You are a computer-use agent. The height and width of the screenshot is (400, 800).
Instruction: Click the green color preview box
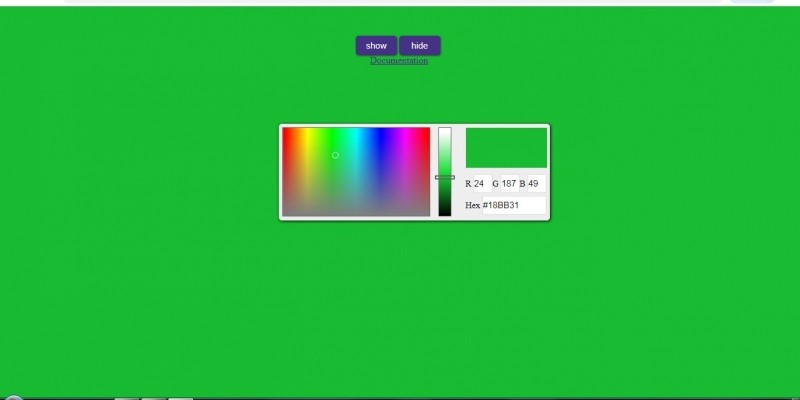coord(506,148)
